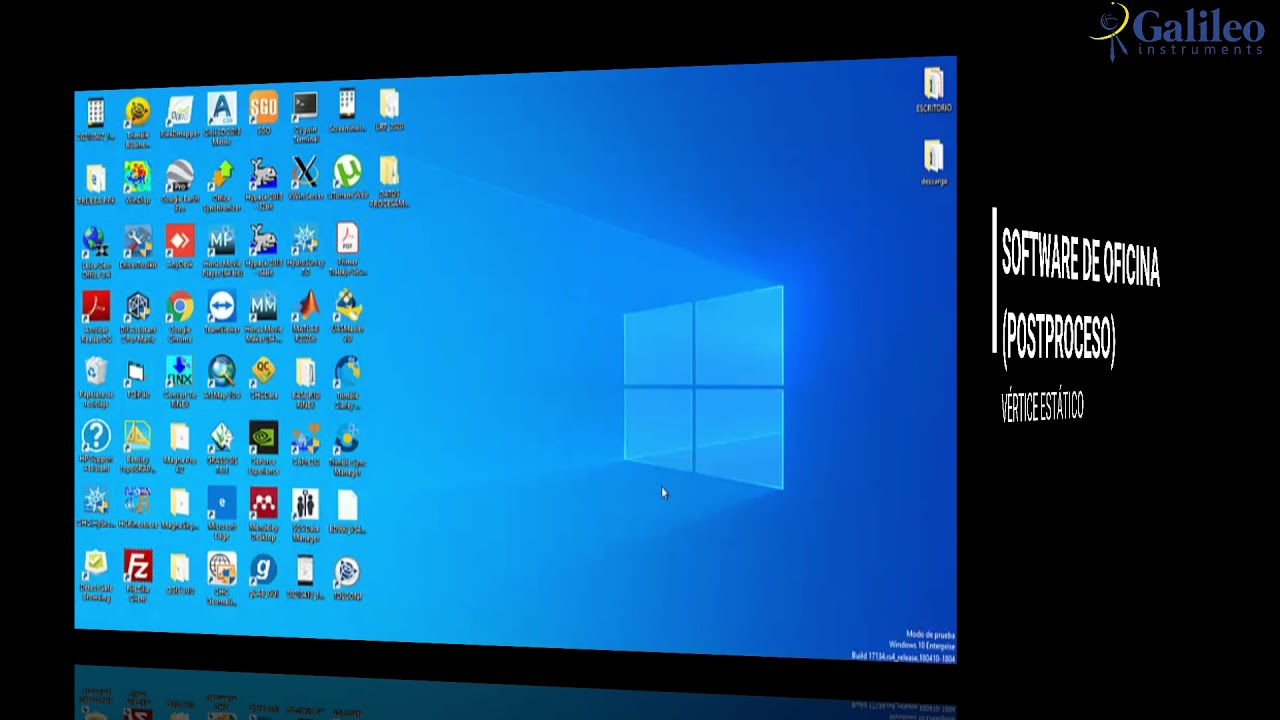This screenshot has height=720, width=1280.
Task: Launch Cygwin Terminal shortcut
Action: click(x=305, y=116)
